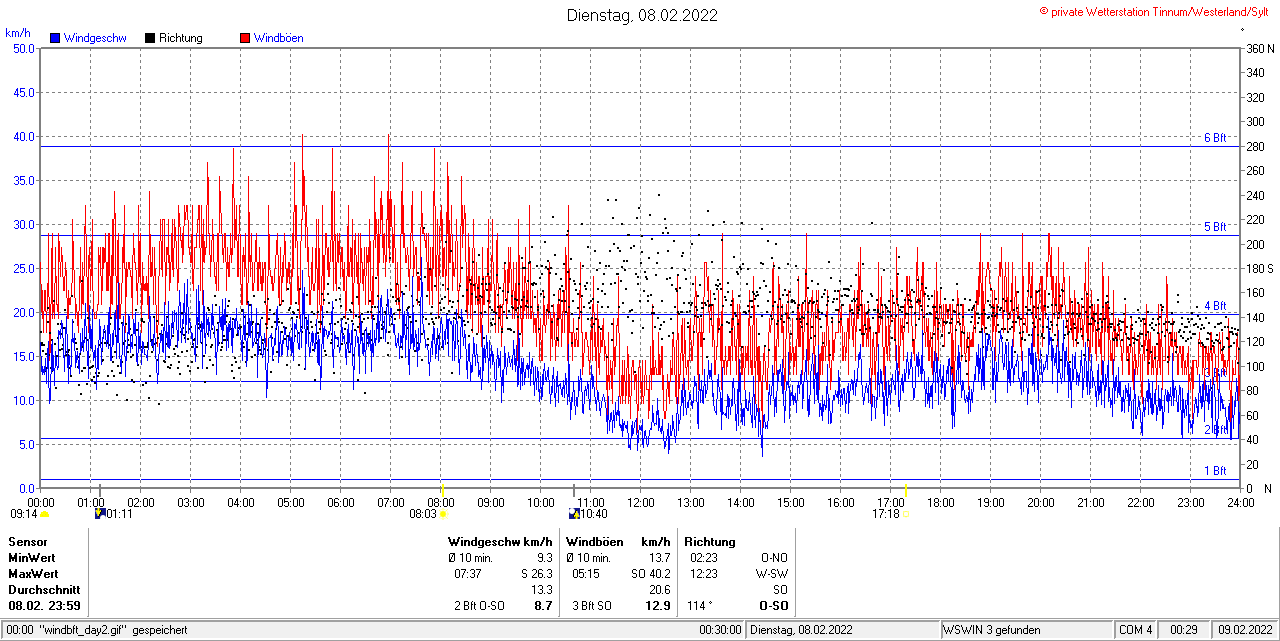Click the 360 N direction axis label
This screenshot has width=1280, height=641.
pos(1258,48)
